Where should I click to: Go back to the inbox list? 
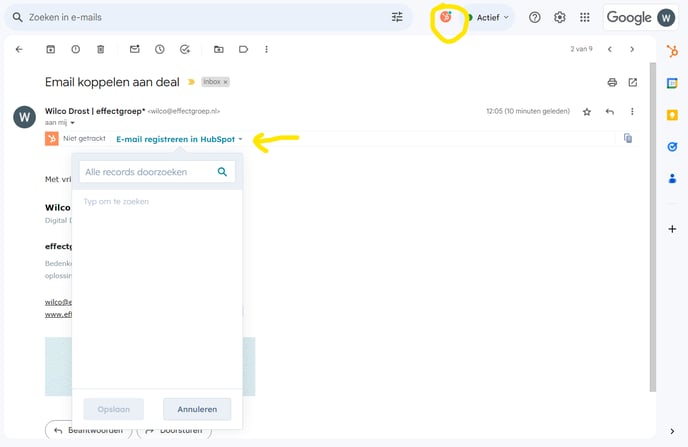[19, 49]
